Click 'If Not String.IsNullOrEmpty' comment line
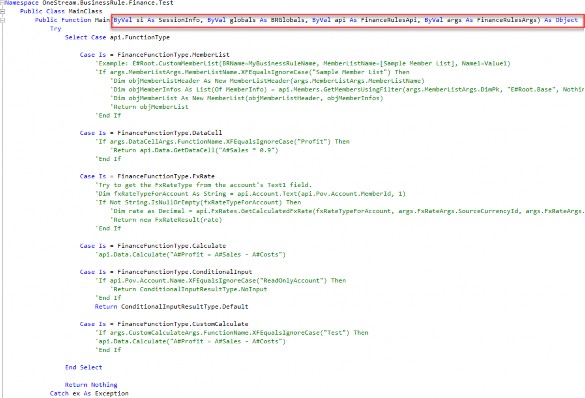 (198, 202)
